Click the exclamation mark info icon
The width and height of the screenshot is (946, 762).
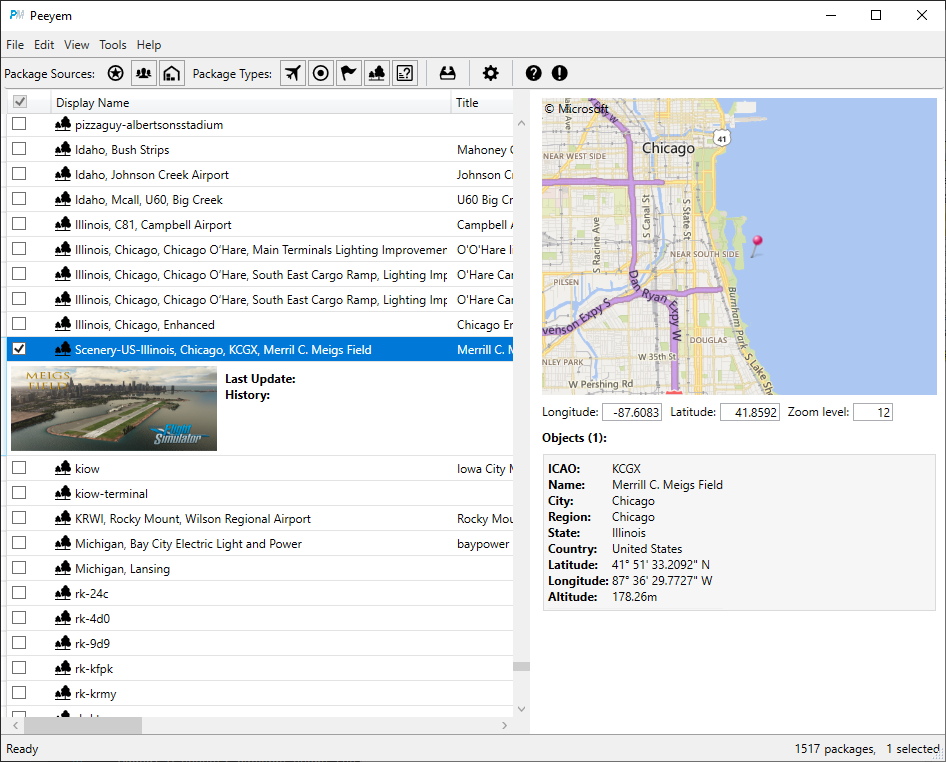coord(560,74)
